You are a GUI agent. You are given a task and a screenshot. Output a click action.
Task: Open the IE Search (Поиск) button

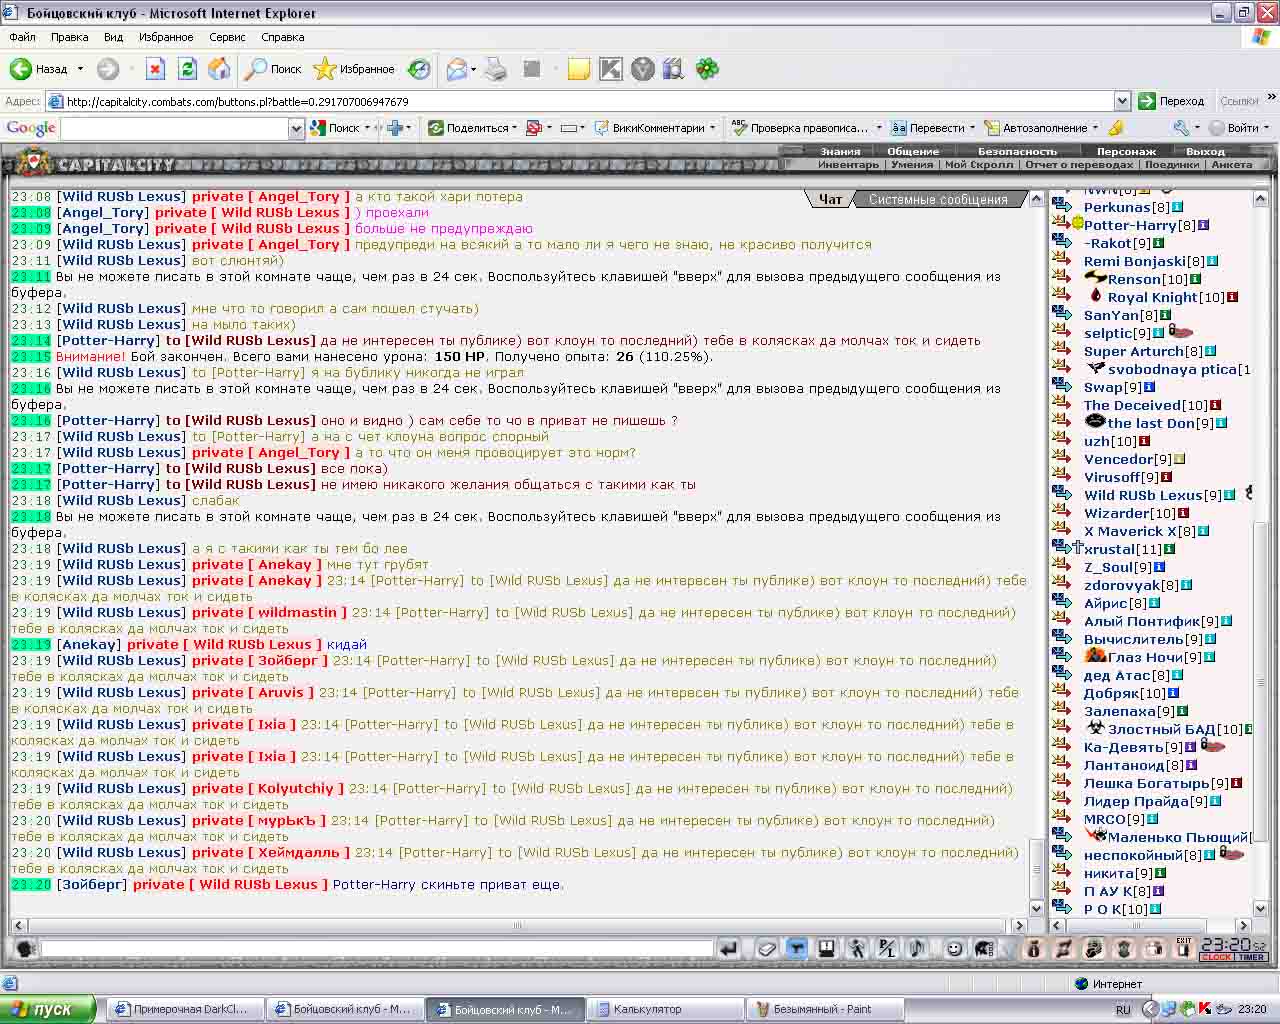point(274,69)
